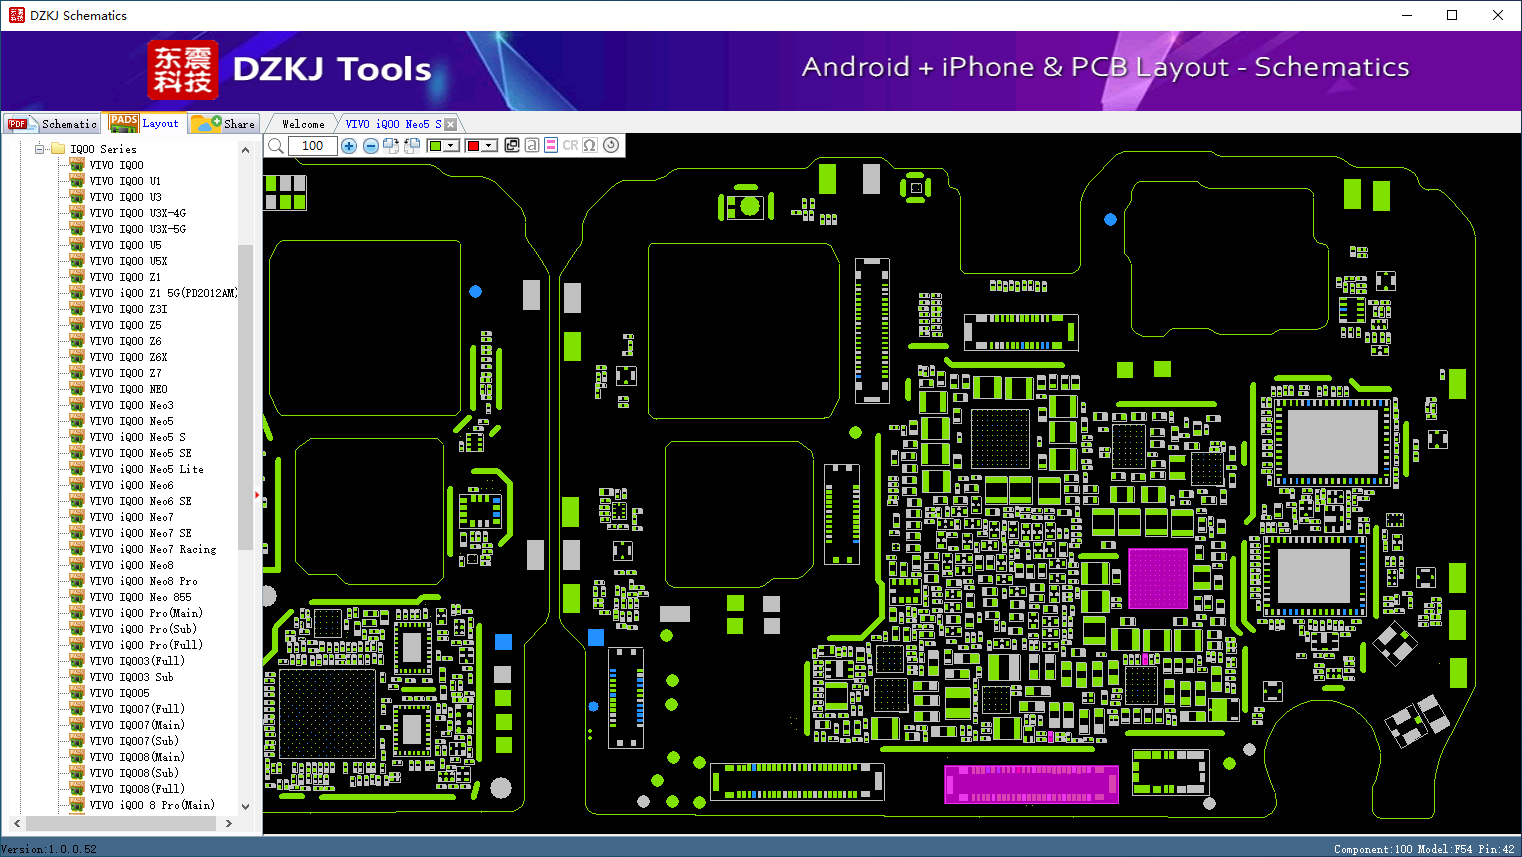
Task: Click the circular reset-rotation arrow icon
Action: (x=611, y=145)
